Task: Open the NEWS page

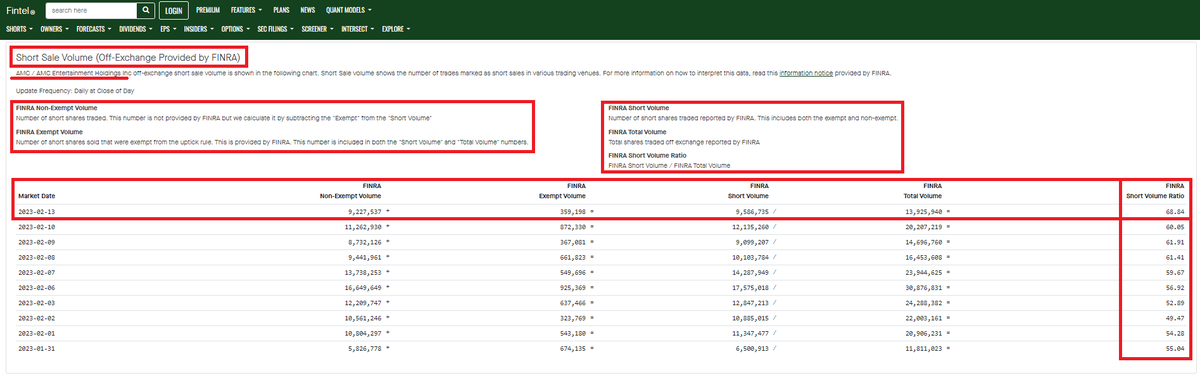Action: pos(308,9)
